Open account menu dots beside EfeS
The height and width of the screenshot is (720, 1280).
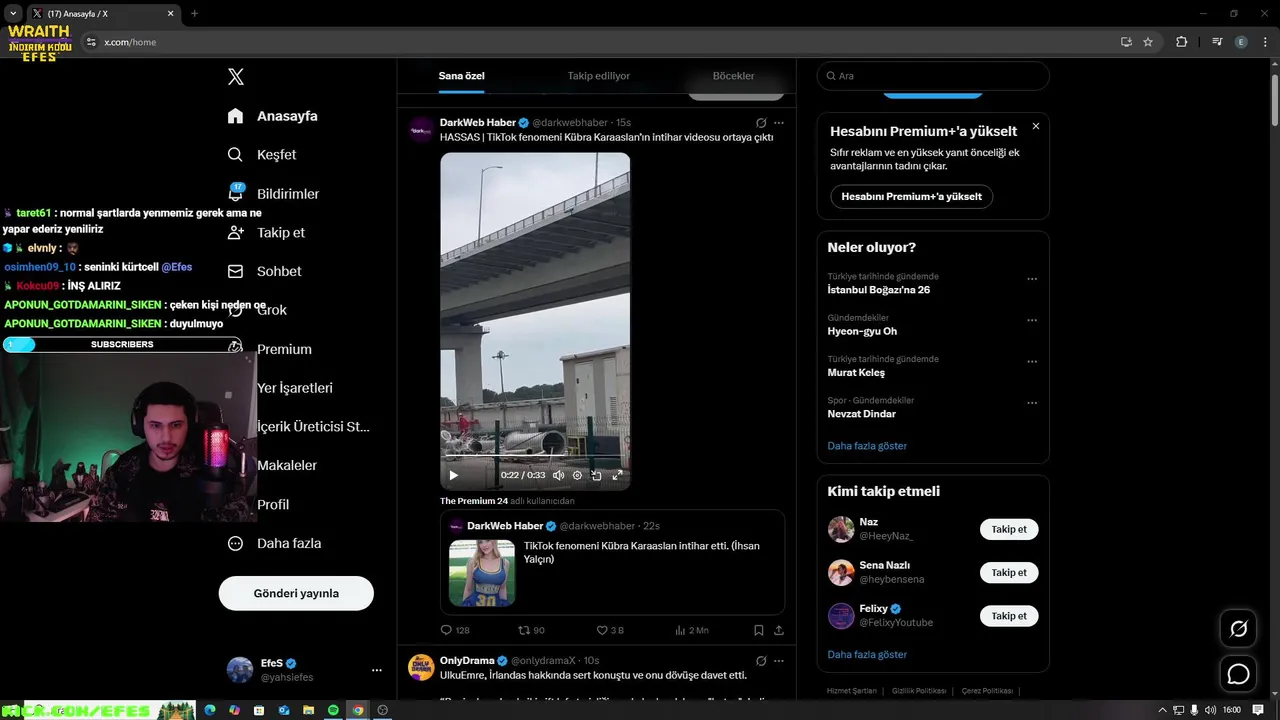click(377, 670)
